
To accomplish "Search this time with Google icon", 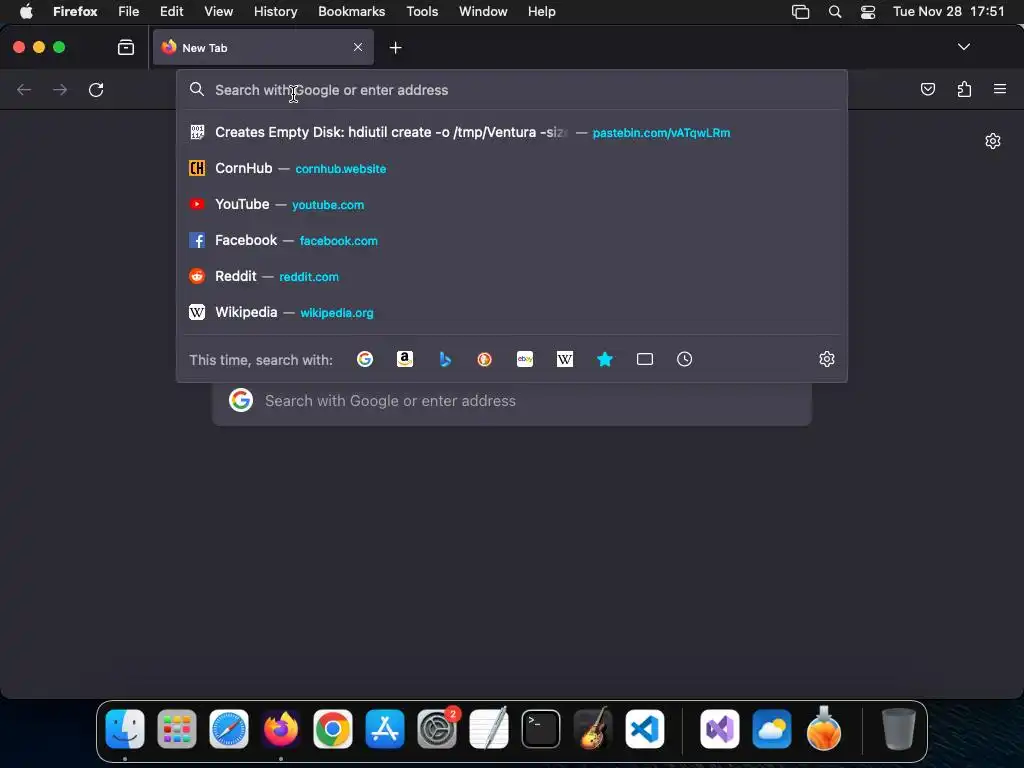I will (365, 359).
